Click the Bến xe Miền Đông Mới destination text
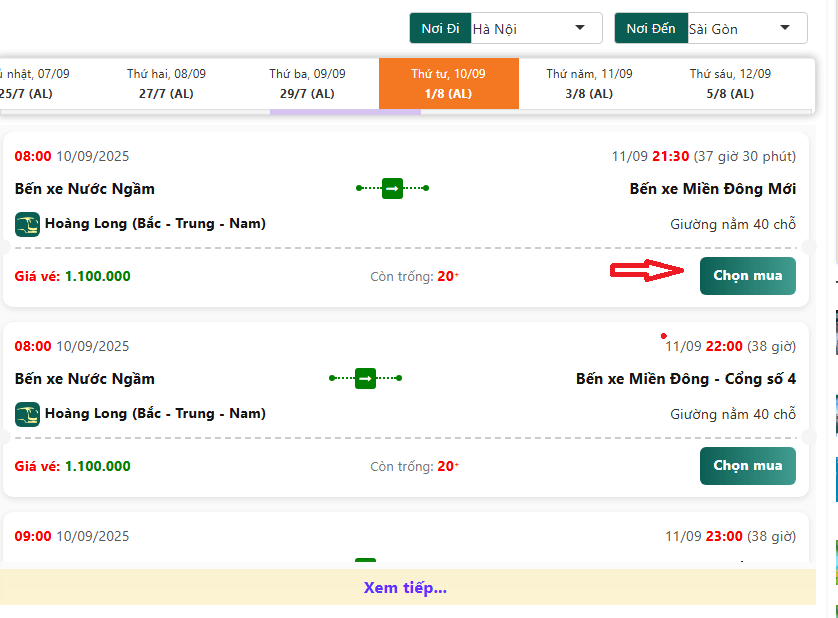 [712, 188]
